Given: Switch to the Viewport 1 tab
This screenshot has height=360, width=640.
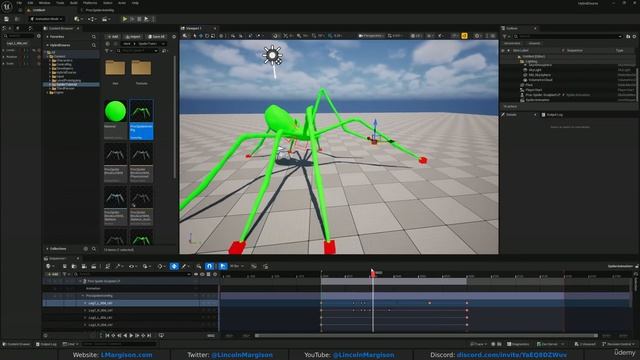Looking at the screenshot, I should click(x=194, y=28).
